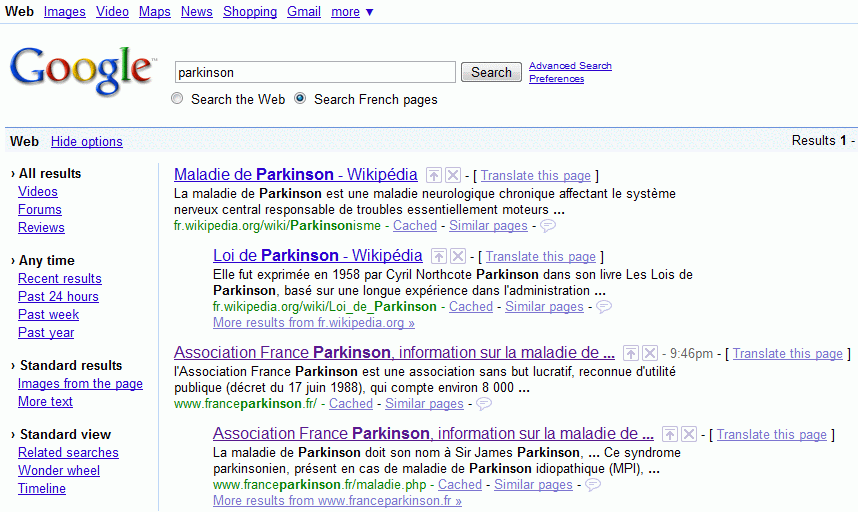Remove the franceparkinson.fr/maladie.php result

coord(689,434)
